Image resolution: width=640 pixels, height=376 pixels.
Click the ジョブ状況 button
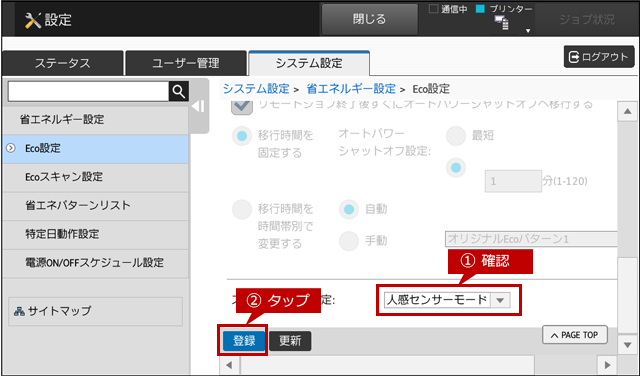coord(587,20)
